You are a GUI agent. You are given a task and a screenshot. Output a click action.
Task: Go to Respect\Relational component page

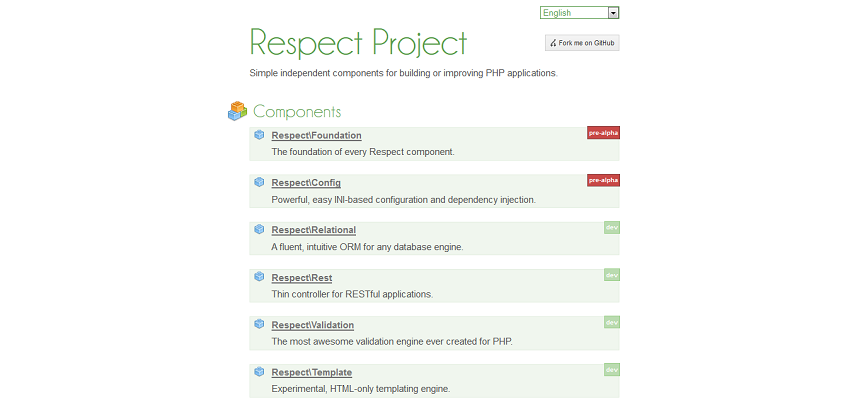click(x=314, y=230)
